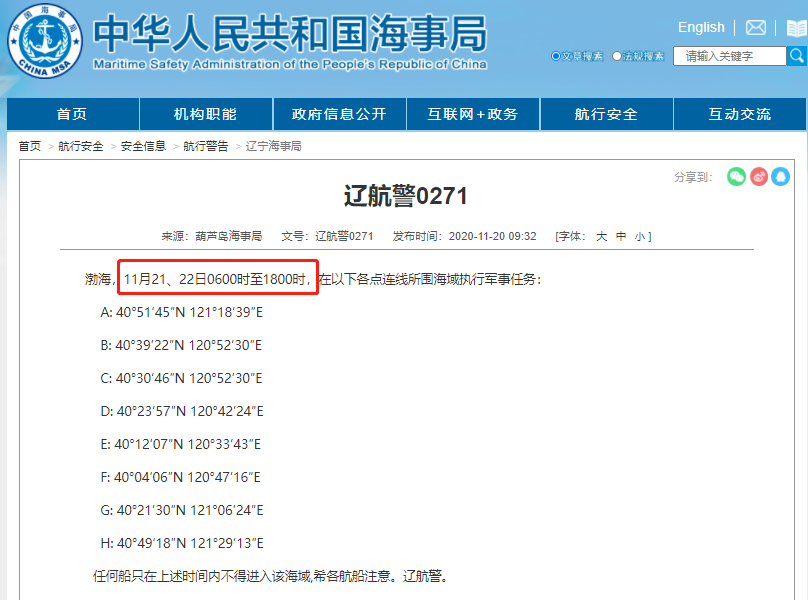This screenshot has width=808, height=600.
Task: Click source text 葫芦岛海事局
Action: (228, 236)
